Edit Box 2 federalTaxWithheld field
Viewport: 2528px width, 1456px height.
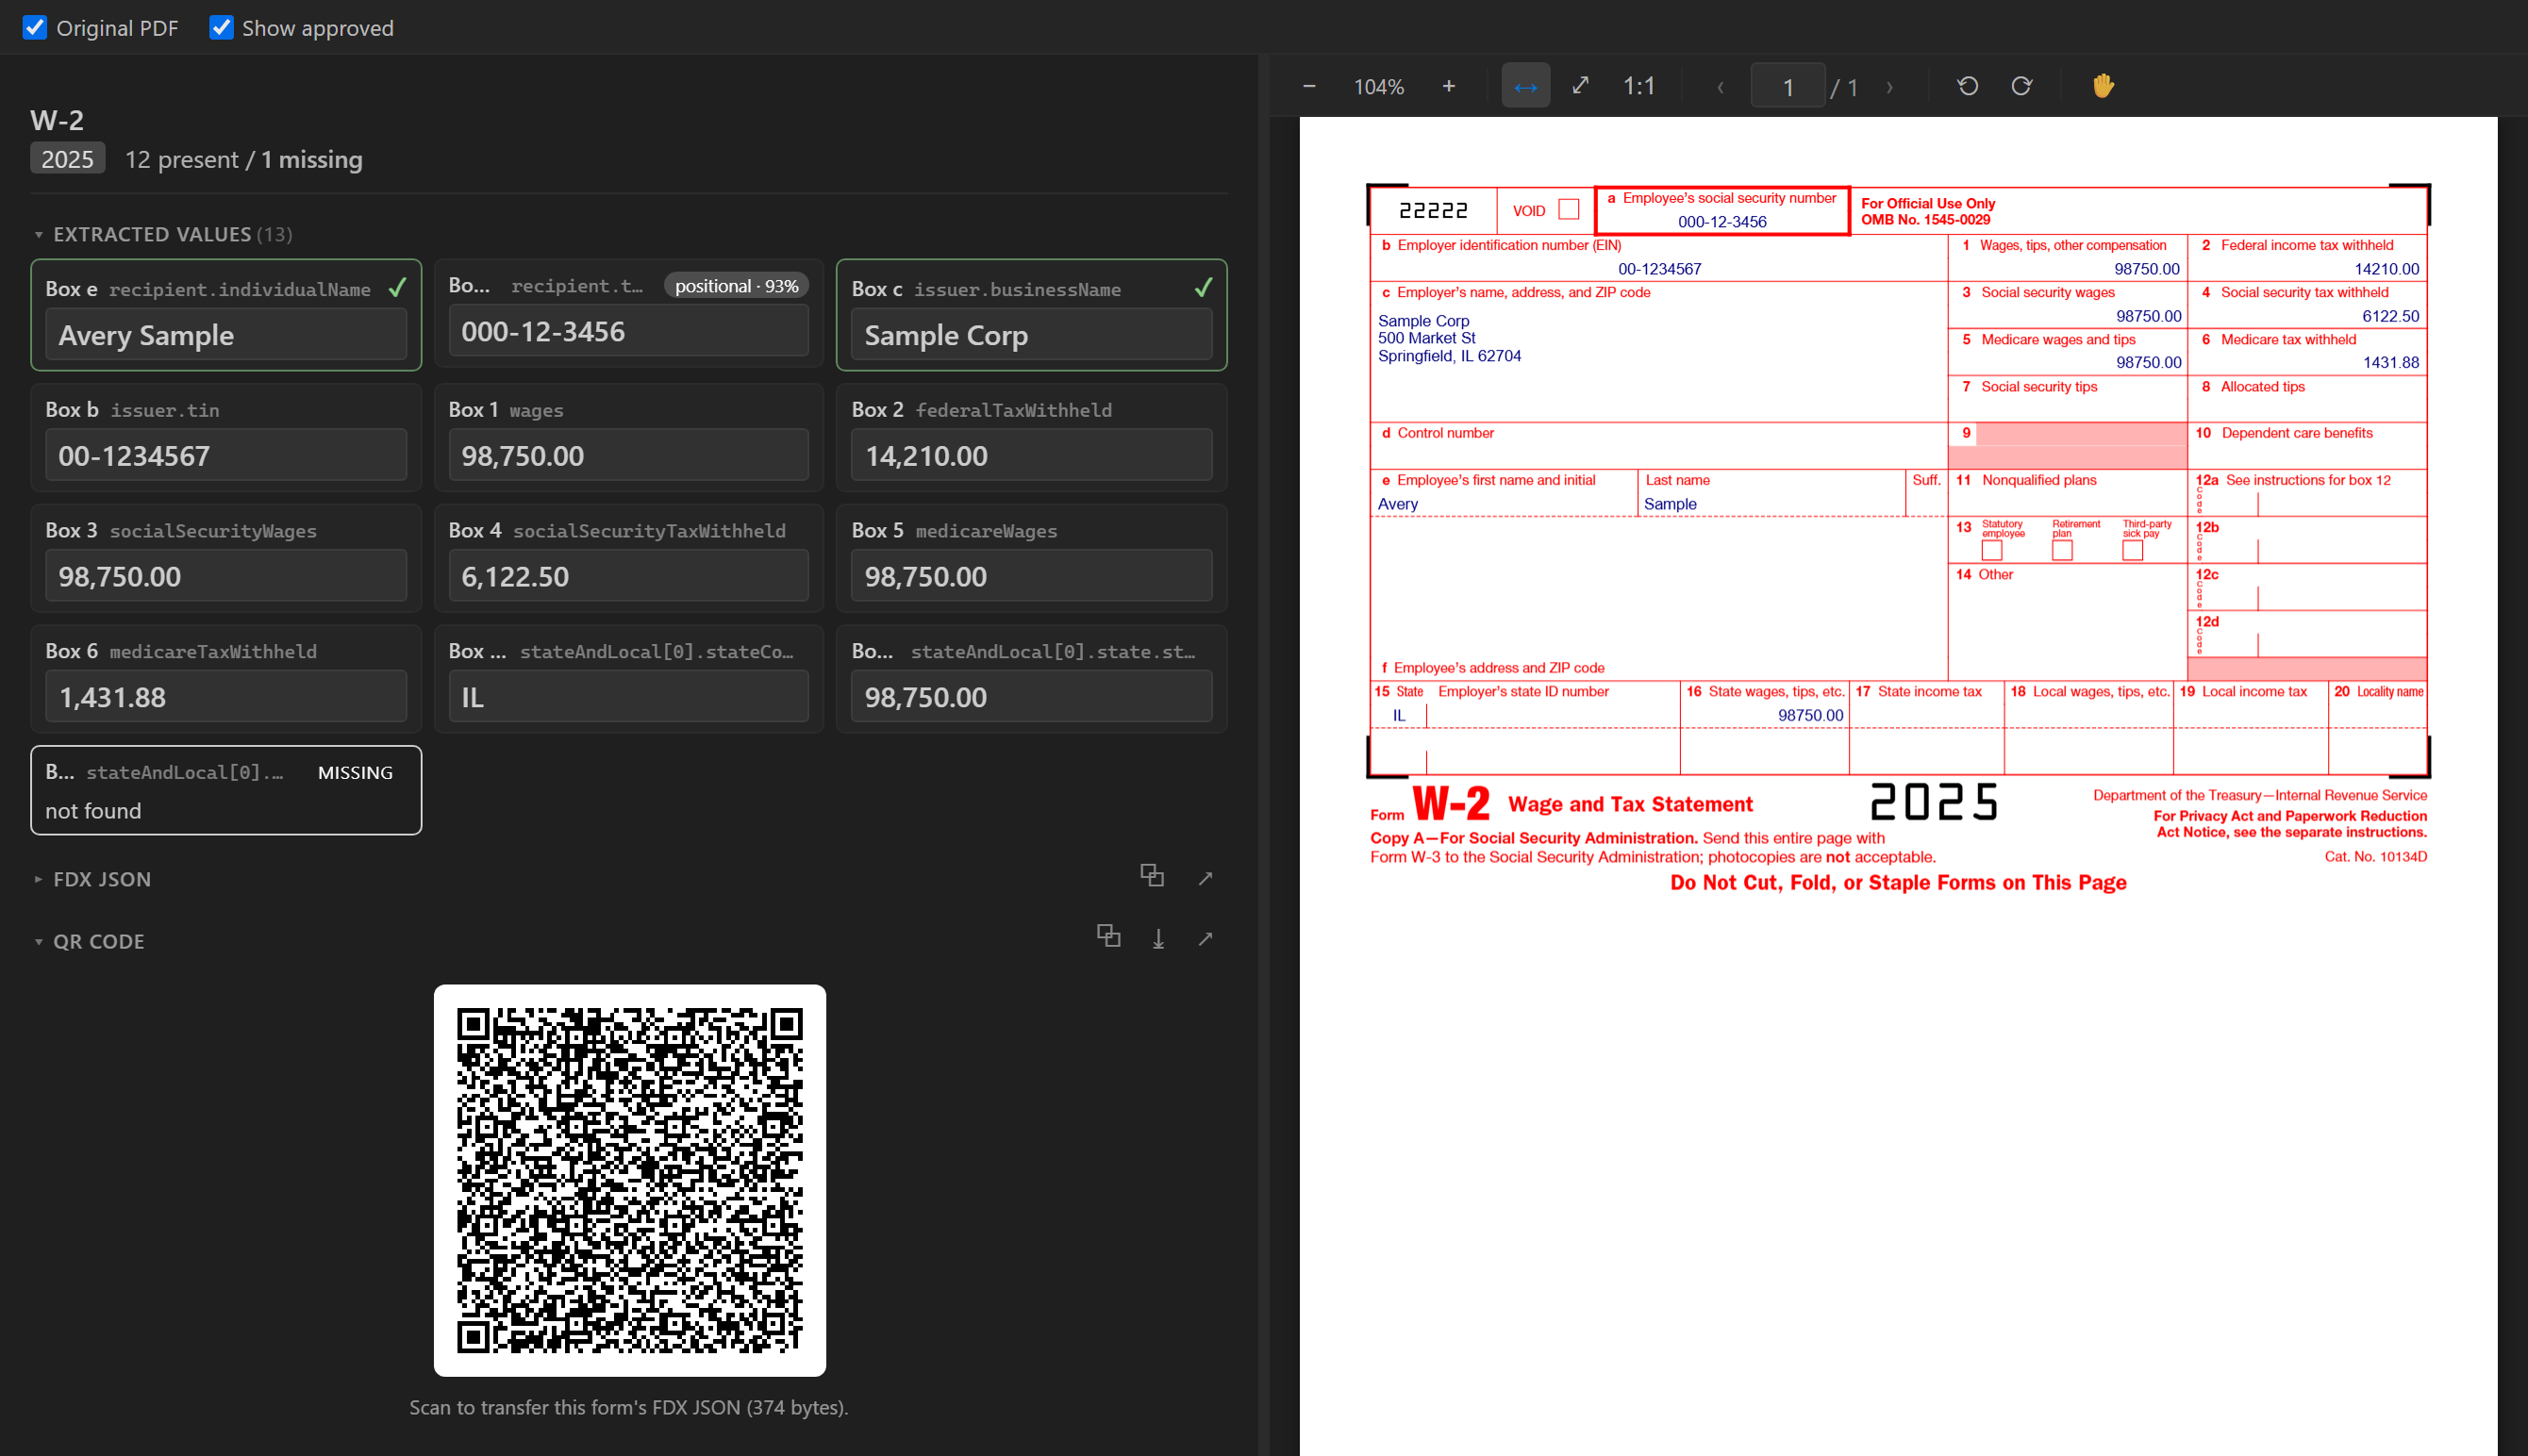click(1031, 455)
